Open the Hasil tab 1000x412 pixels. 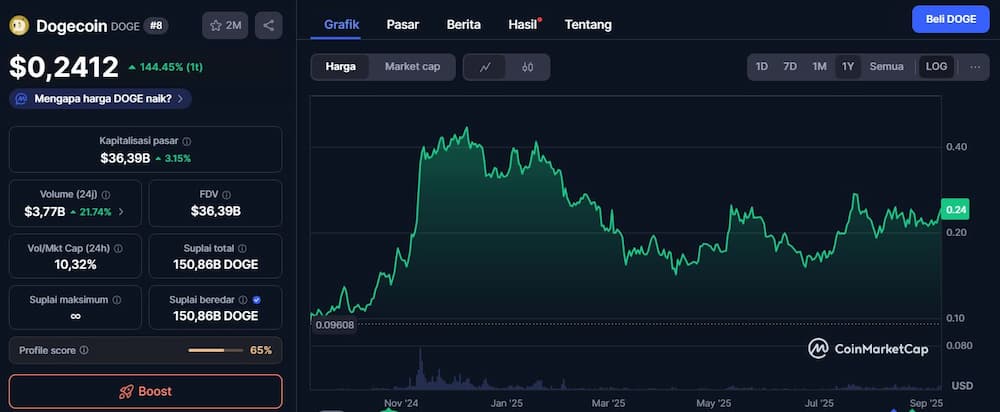point(522,25)
